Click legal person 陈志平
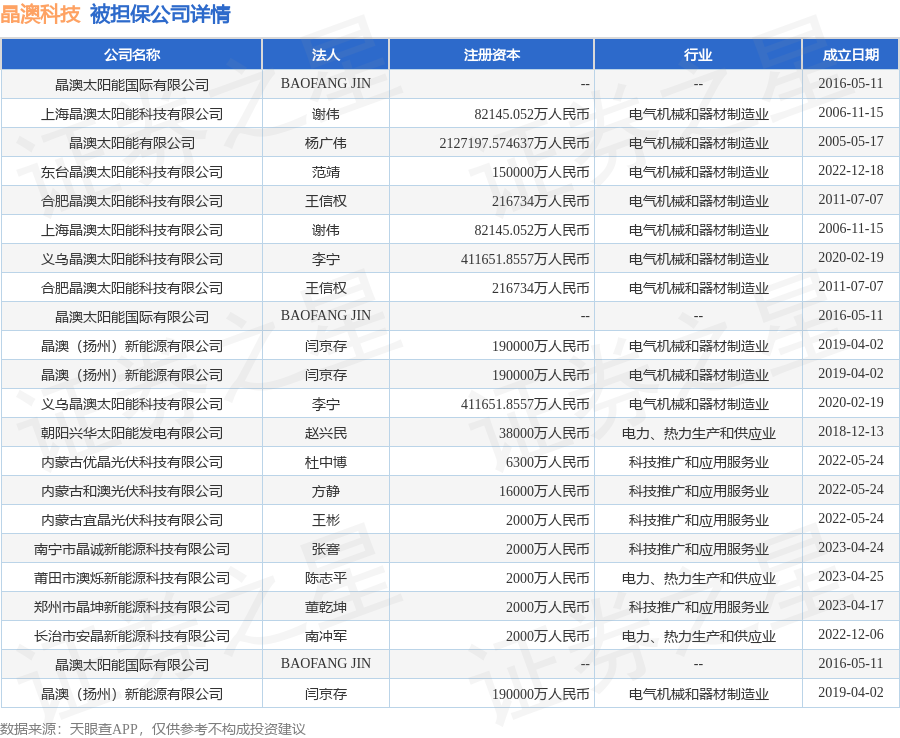Viewport: 900px width, 738px height. point(325,578)
